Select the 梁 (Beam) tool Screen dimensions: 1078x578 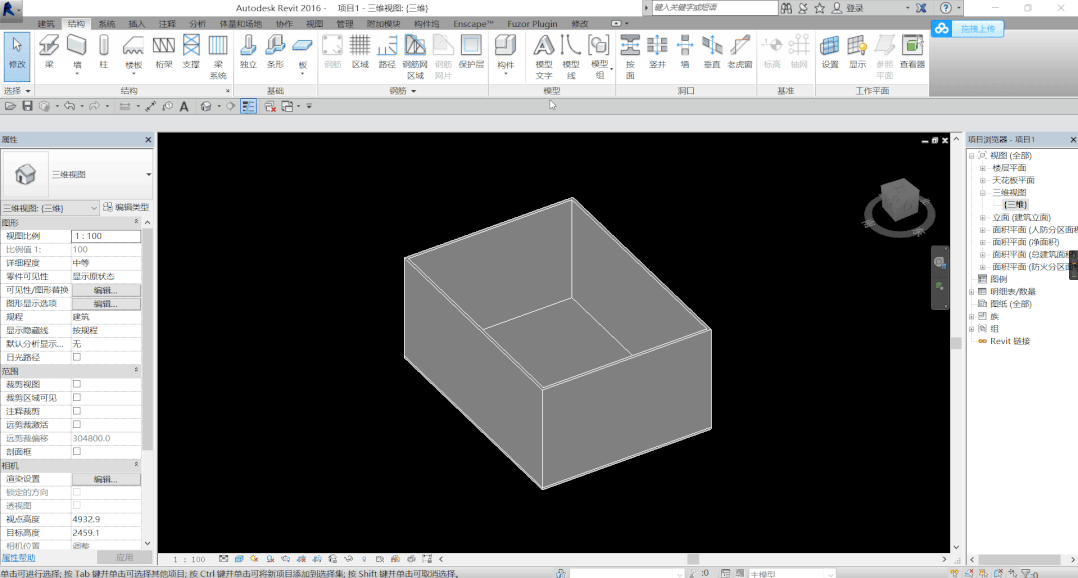(x=49, y=52)
